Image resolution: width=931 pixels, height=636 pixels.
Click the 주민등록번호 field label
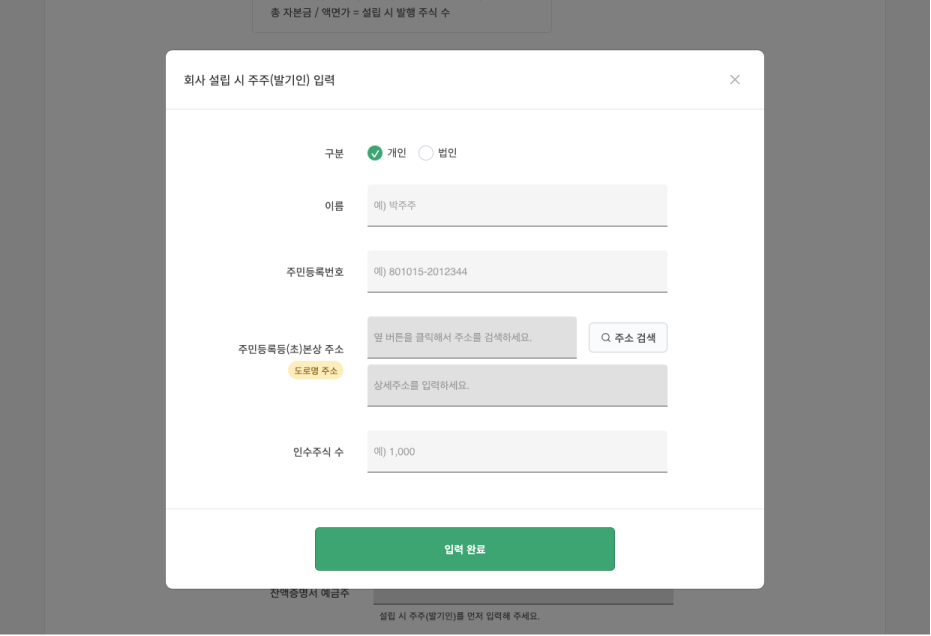pos(315,272)
